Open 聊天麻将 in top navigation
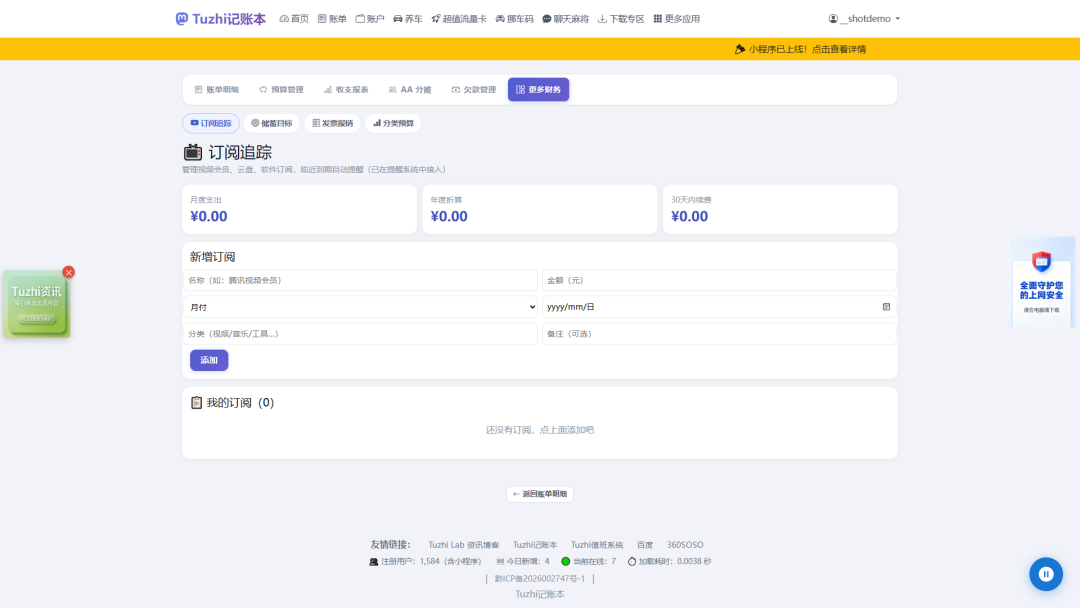This screenshot has height=608, width=1080. pos(565,19)
